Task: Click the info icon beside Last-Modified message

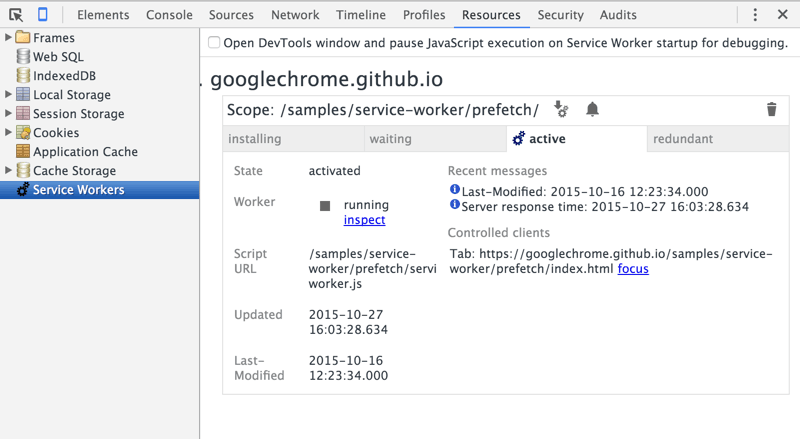Action: pyautogui.click(x=455, y=189)
